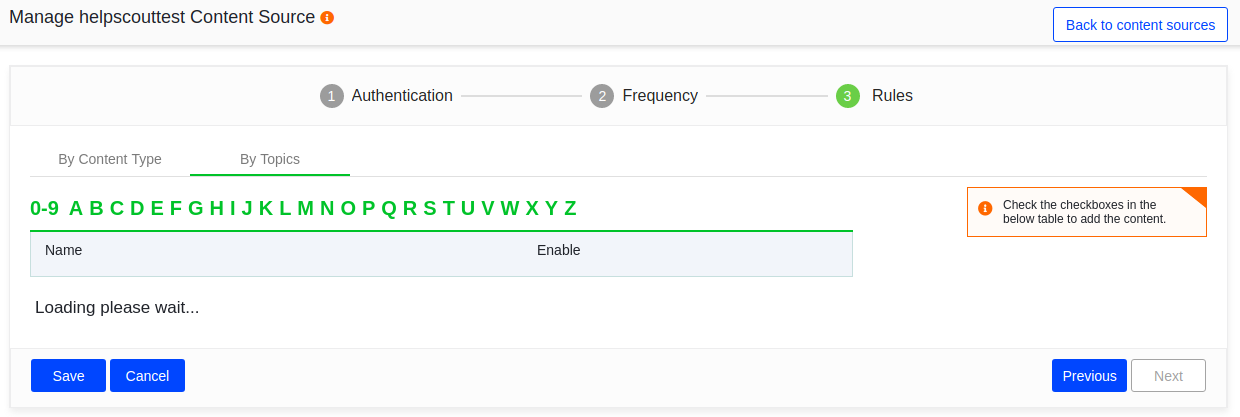Filter topics by letter T
Image resolution: width=1240 pixels, height=417 pixels.
449,208
